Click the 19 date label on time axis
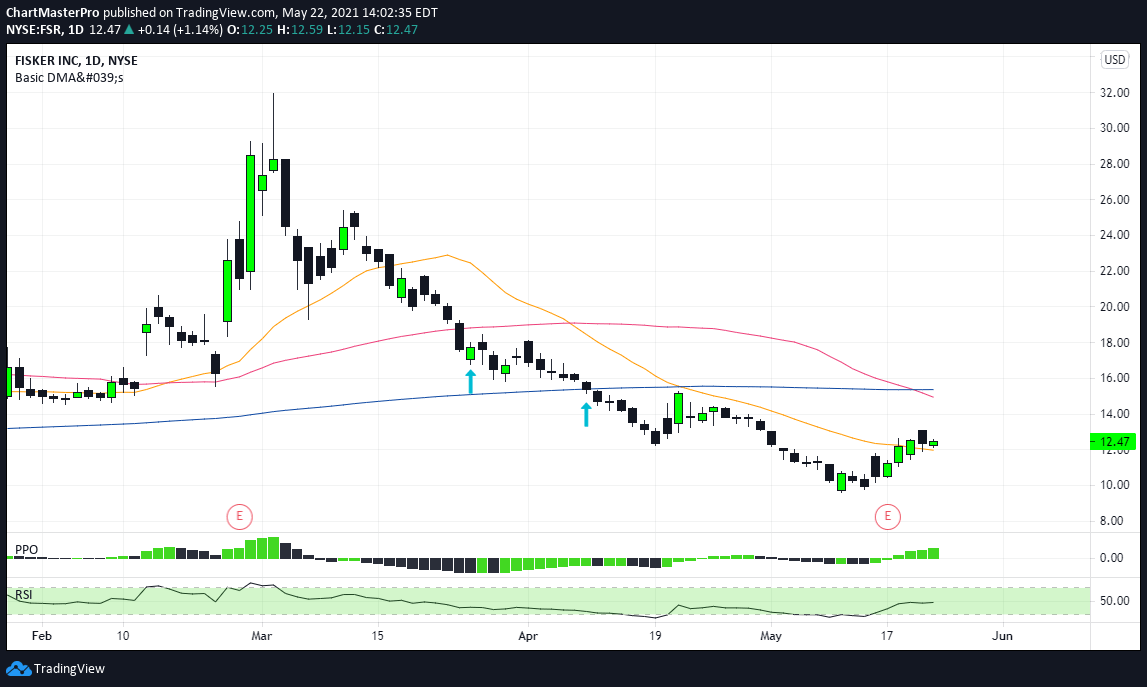 click(x=655, y=636)
